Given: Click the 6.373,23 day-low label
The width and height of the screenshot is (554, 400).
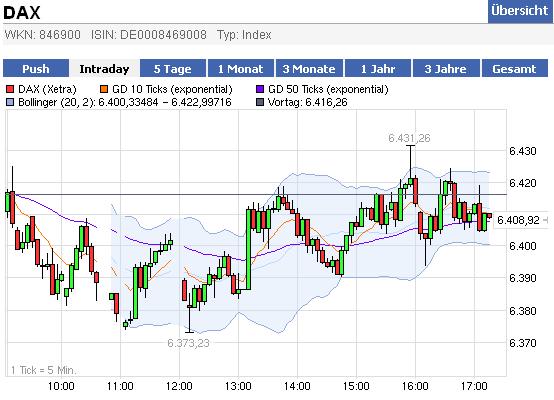Looking at the screenshot, I should click(188, 343).
